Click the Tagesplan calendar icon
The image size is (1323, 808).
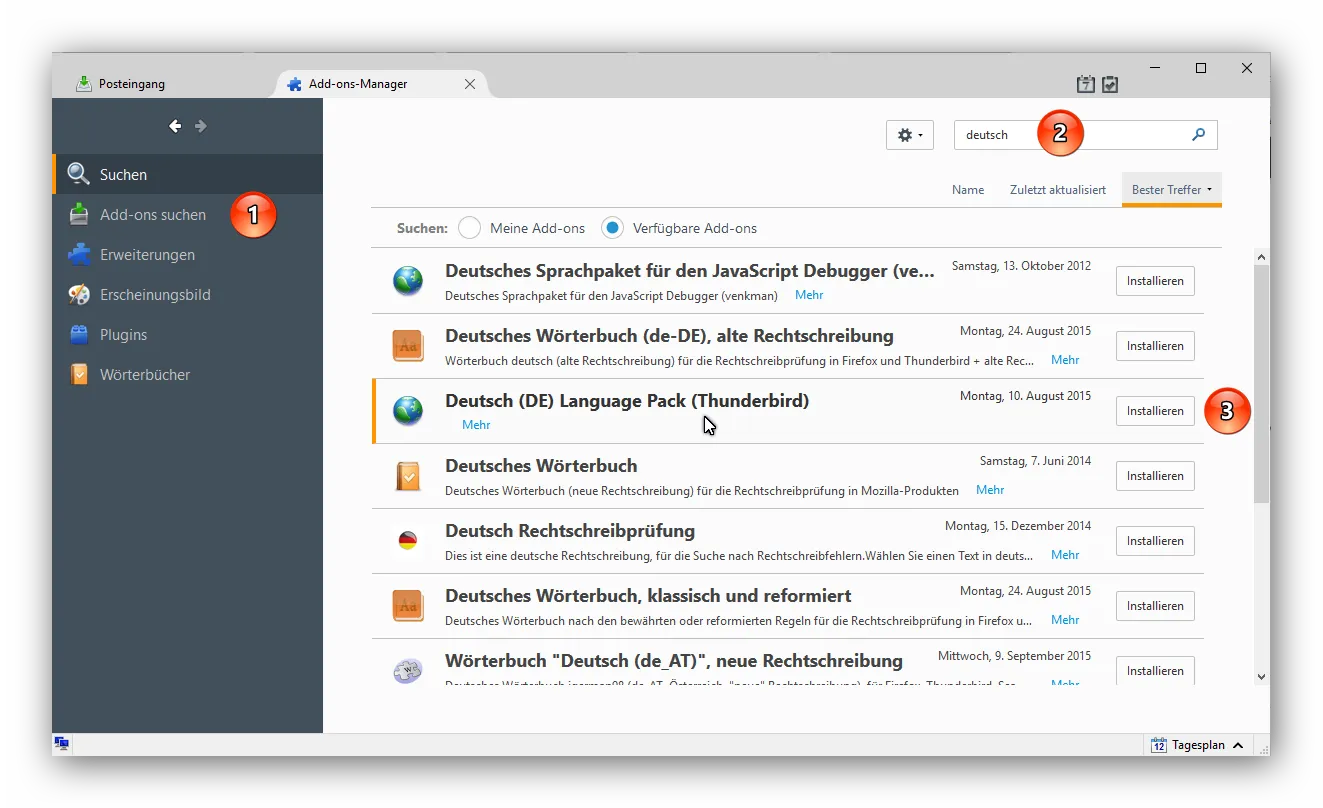tap(1159, 745)
